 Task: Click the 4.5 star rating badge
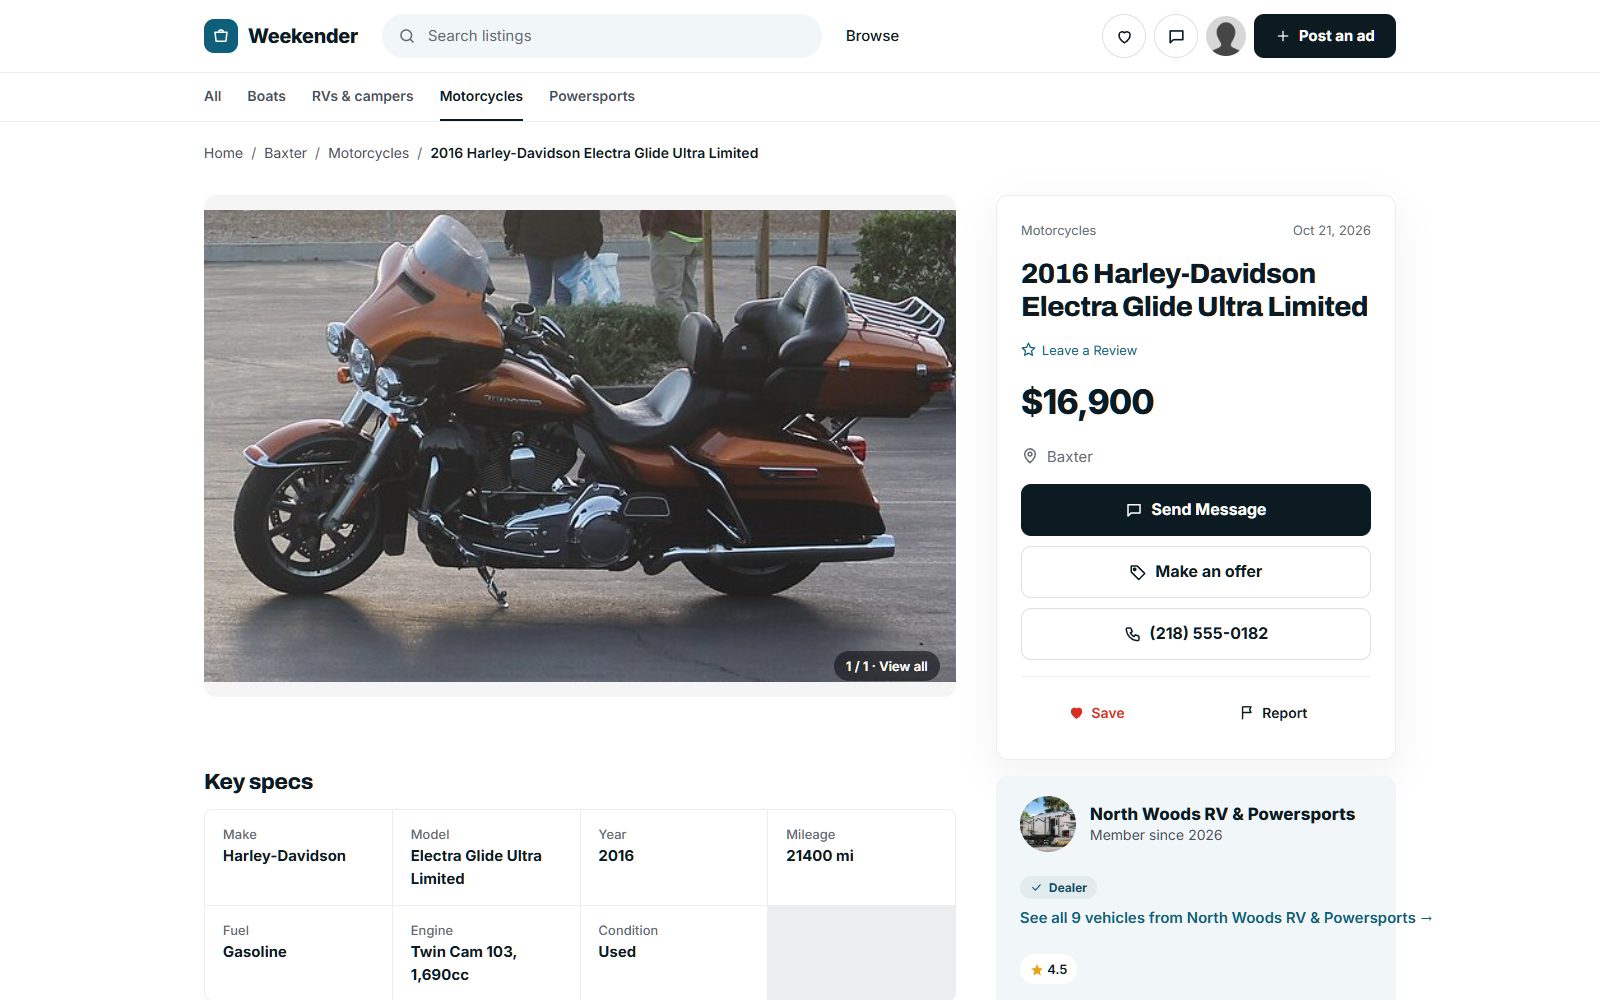[x=1048, y=969]
